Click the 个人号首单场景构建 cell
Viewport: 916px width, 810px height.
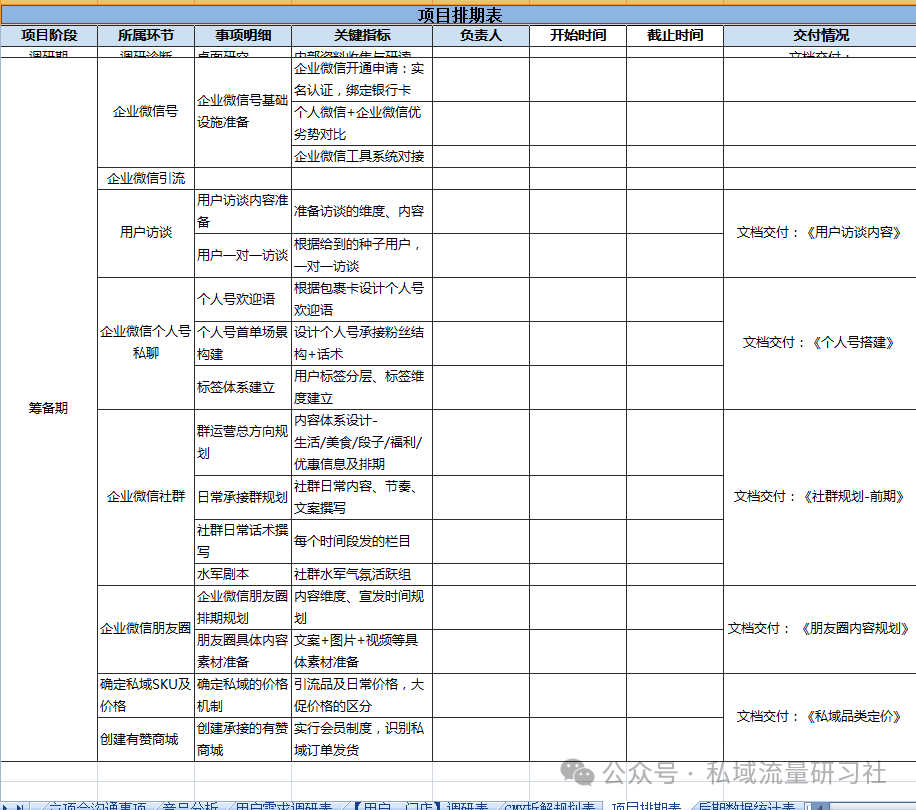243,343
